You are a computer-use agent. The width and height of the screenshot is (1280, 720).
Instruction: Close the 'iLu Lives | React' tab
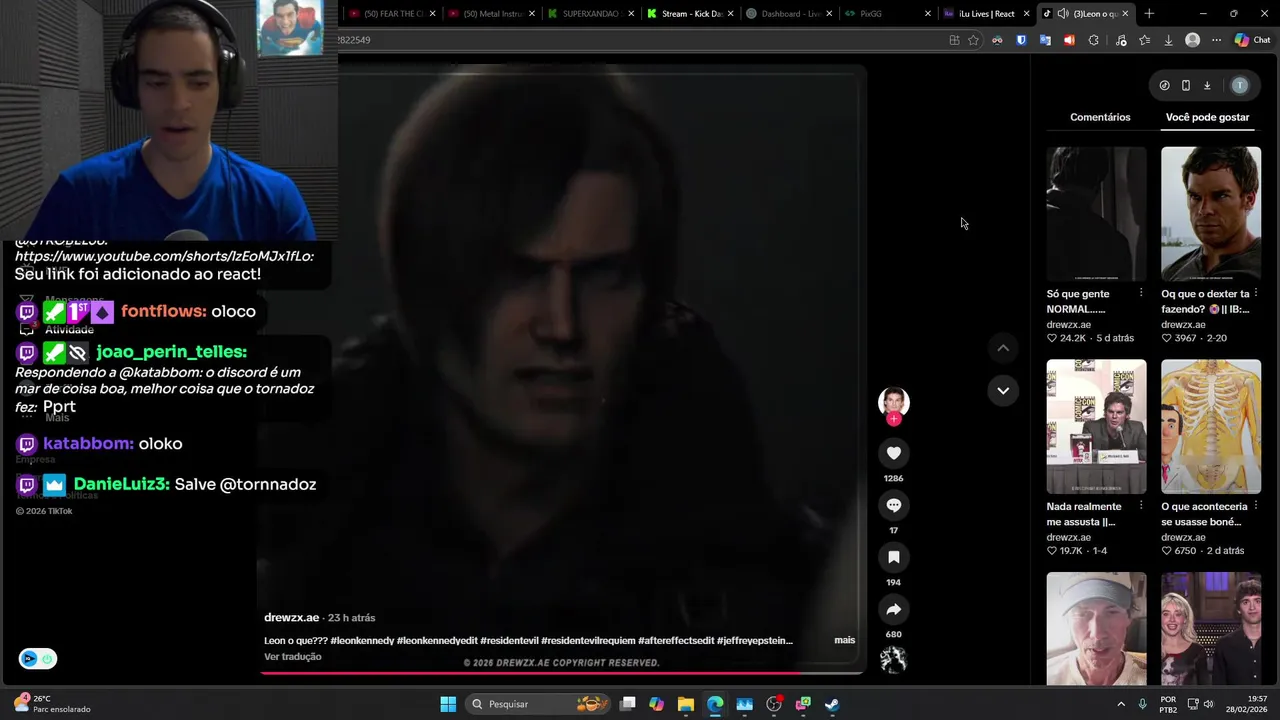coord(1026,14)
